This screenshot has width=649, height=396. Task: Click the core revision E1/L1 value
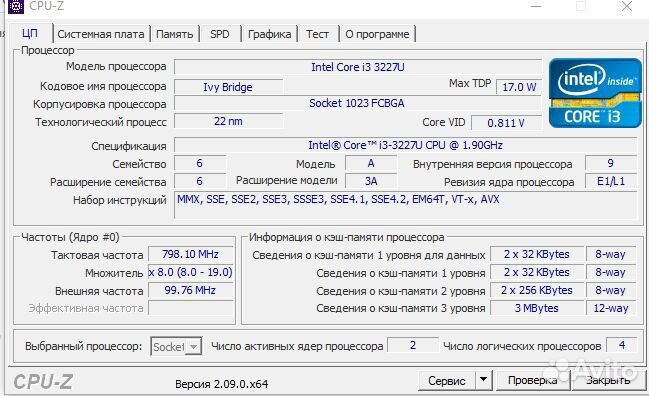click(611, 181)
